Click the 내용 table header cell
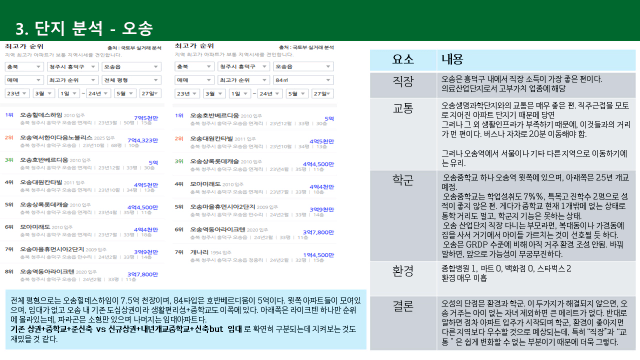The width and height of the screenshot is (640, 360). tap(536, 60)
